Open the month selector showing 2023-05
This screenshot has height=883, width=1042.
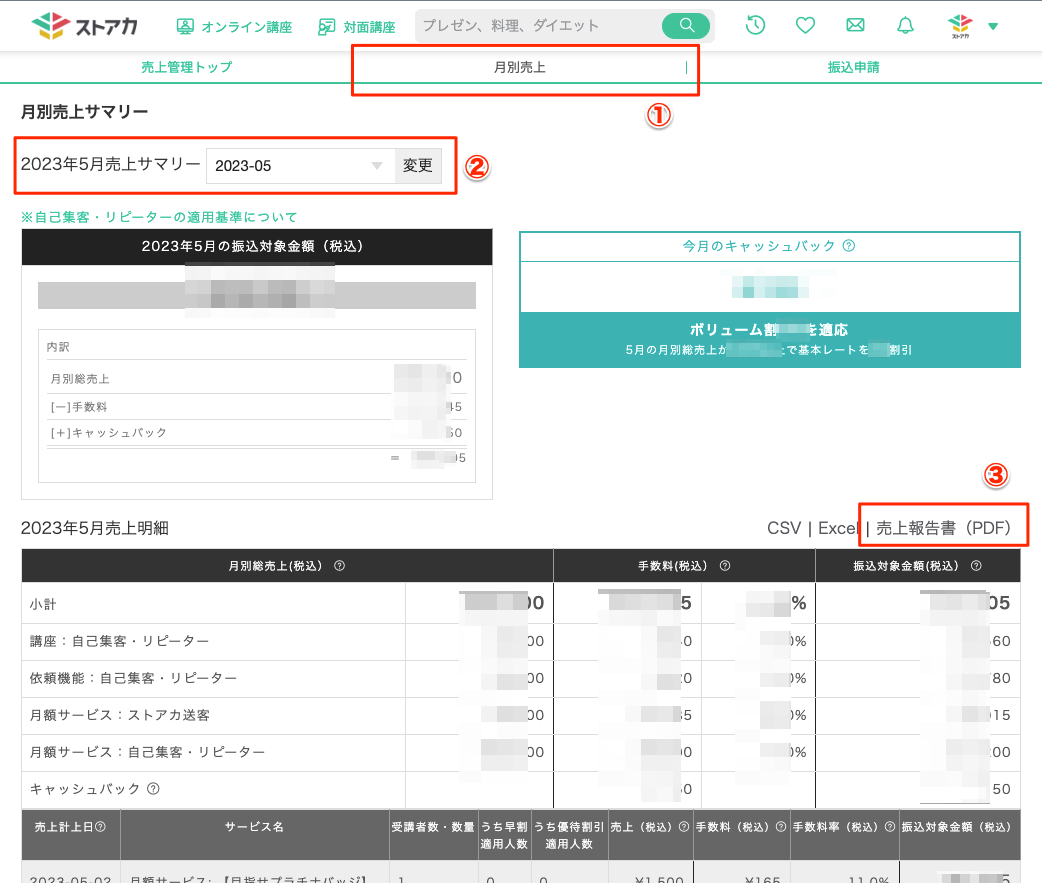(x=300, y=165)
